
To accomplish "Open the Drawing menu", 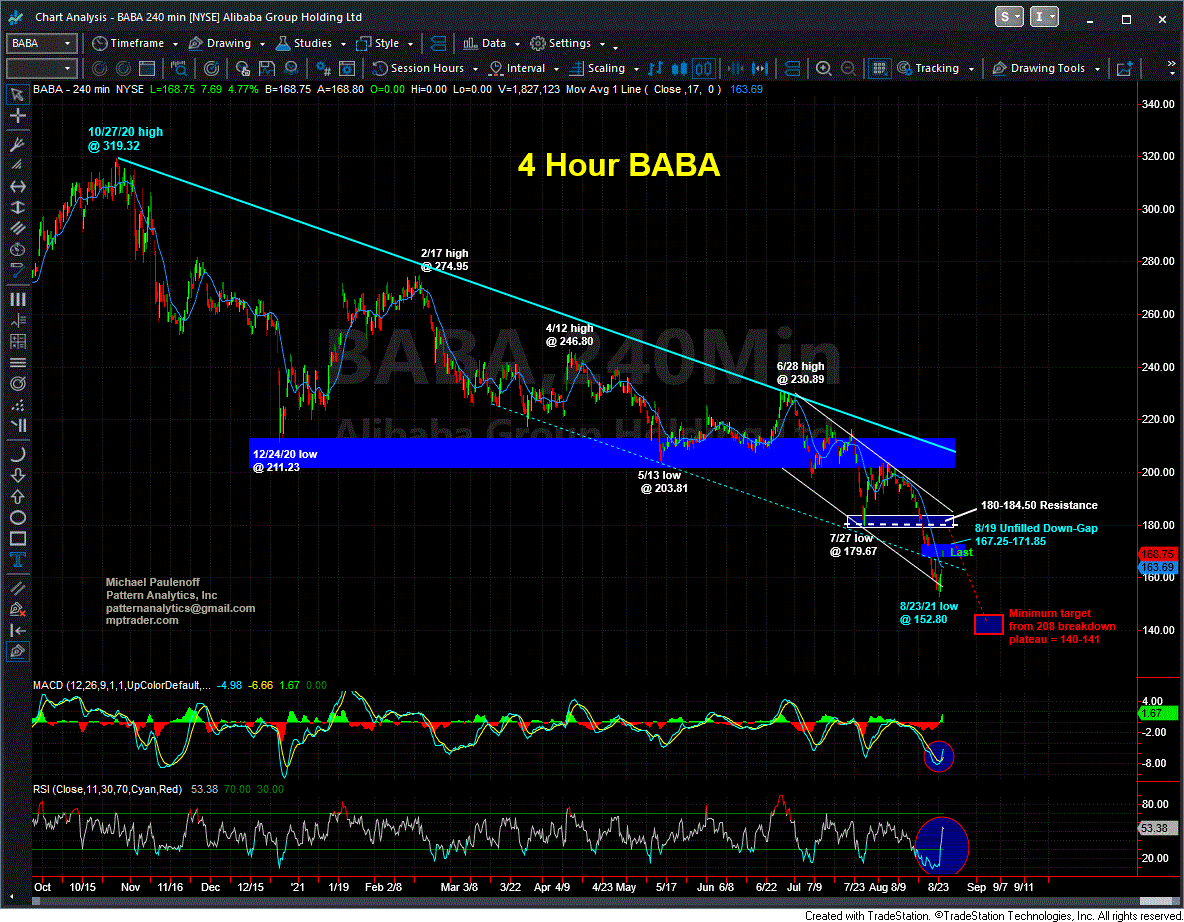I will click(x=226, y=44).
